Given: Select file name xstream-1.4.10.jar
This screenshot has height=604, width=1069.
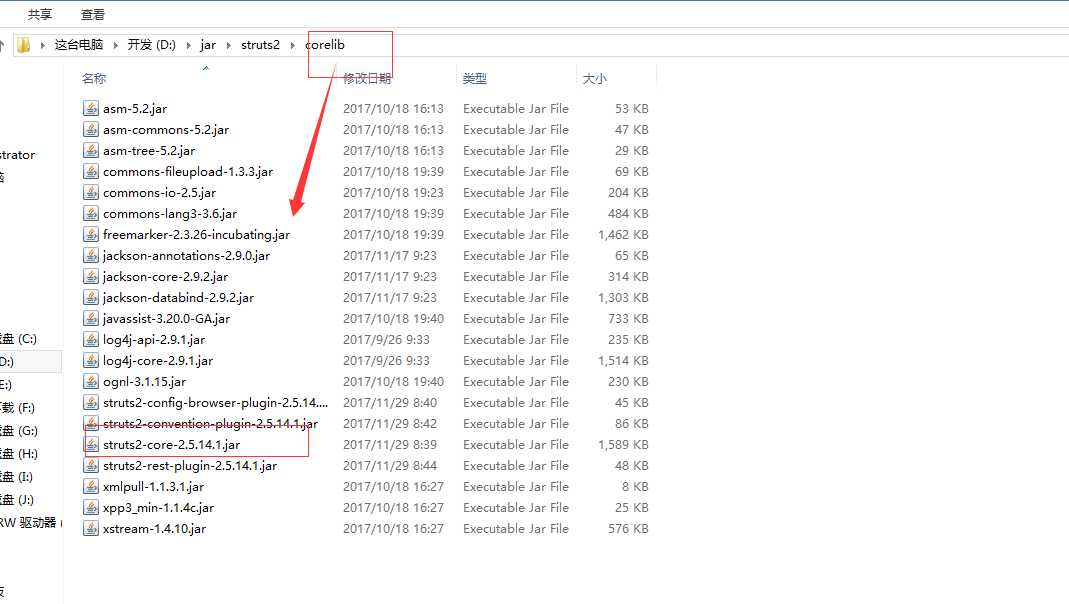Looking at the screenshot, I should [154, 528].
